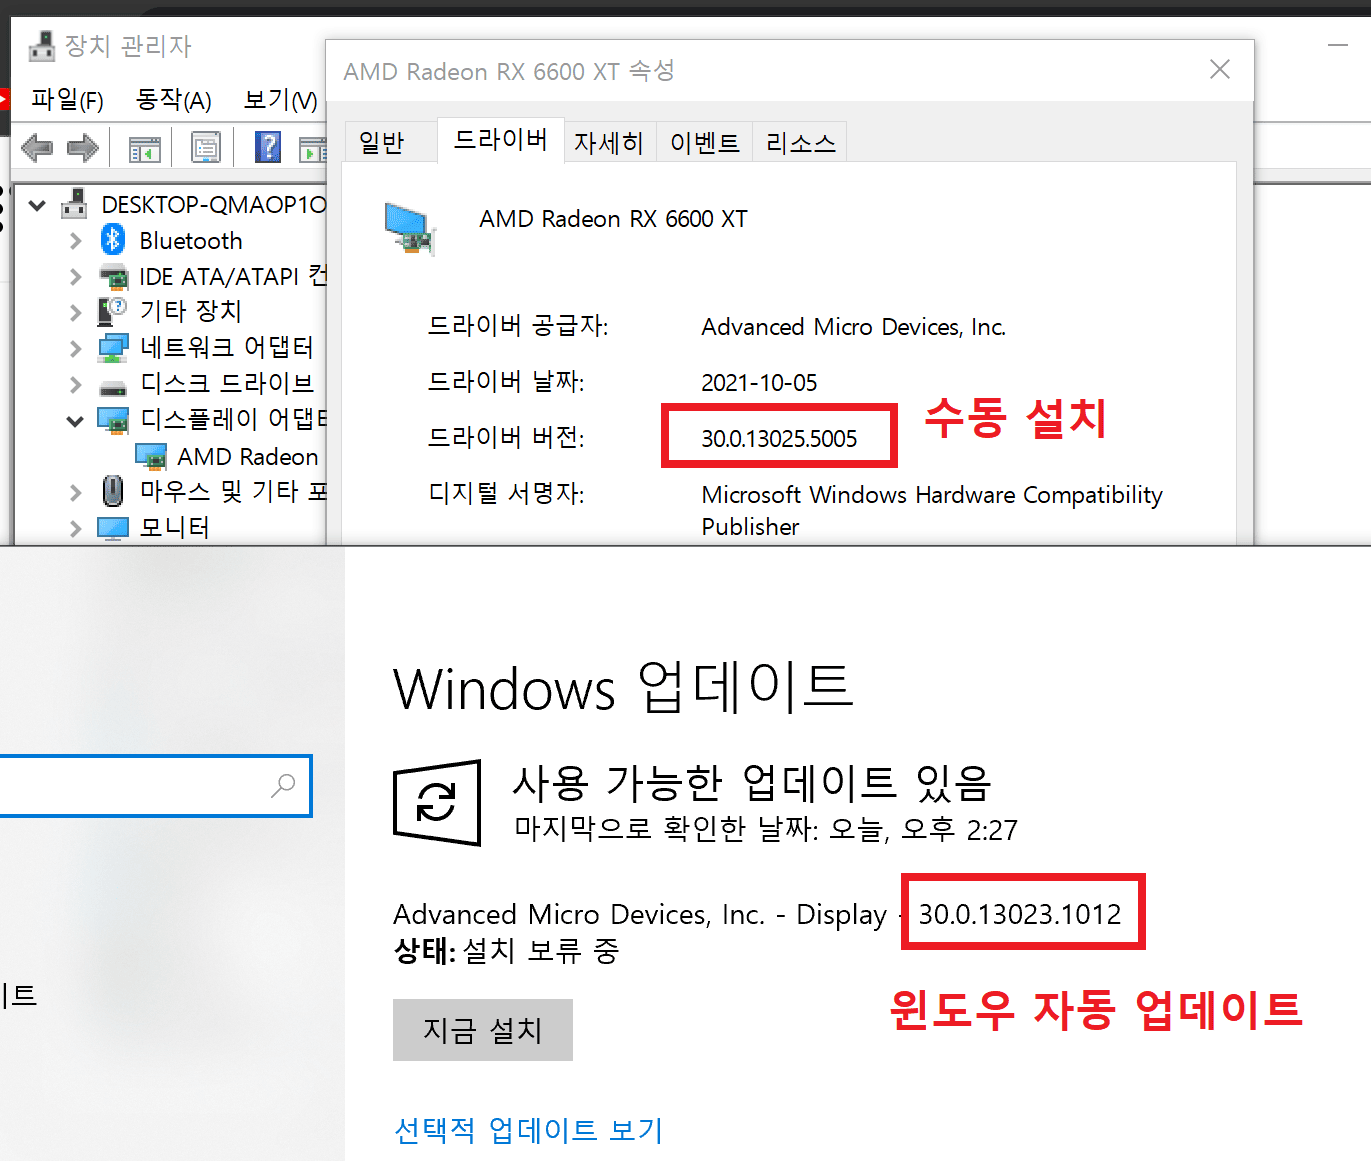The width and height of the screenshot is (1371, 1161).
Task: Open the 보기(V) menu
Action: [281, 99]
